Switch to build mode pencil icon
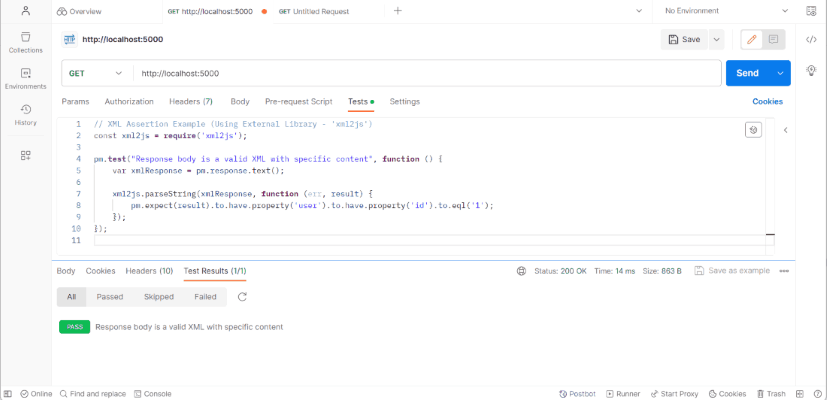827x400 pixels. pos(752,40)
